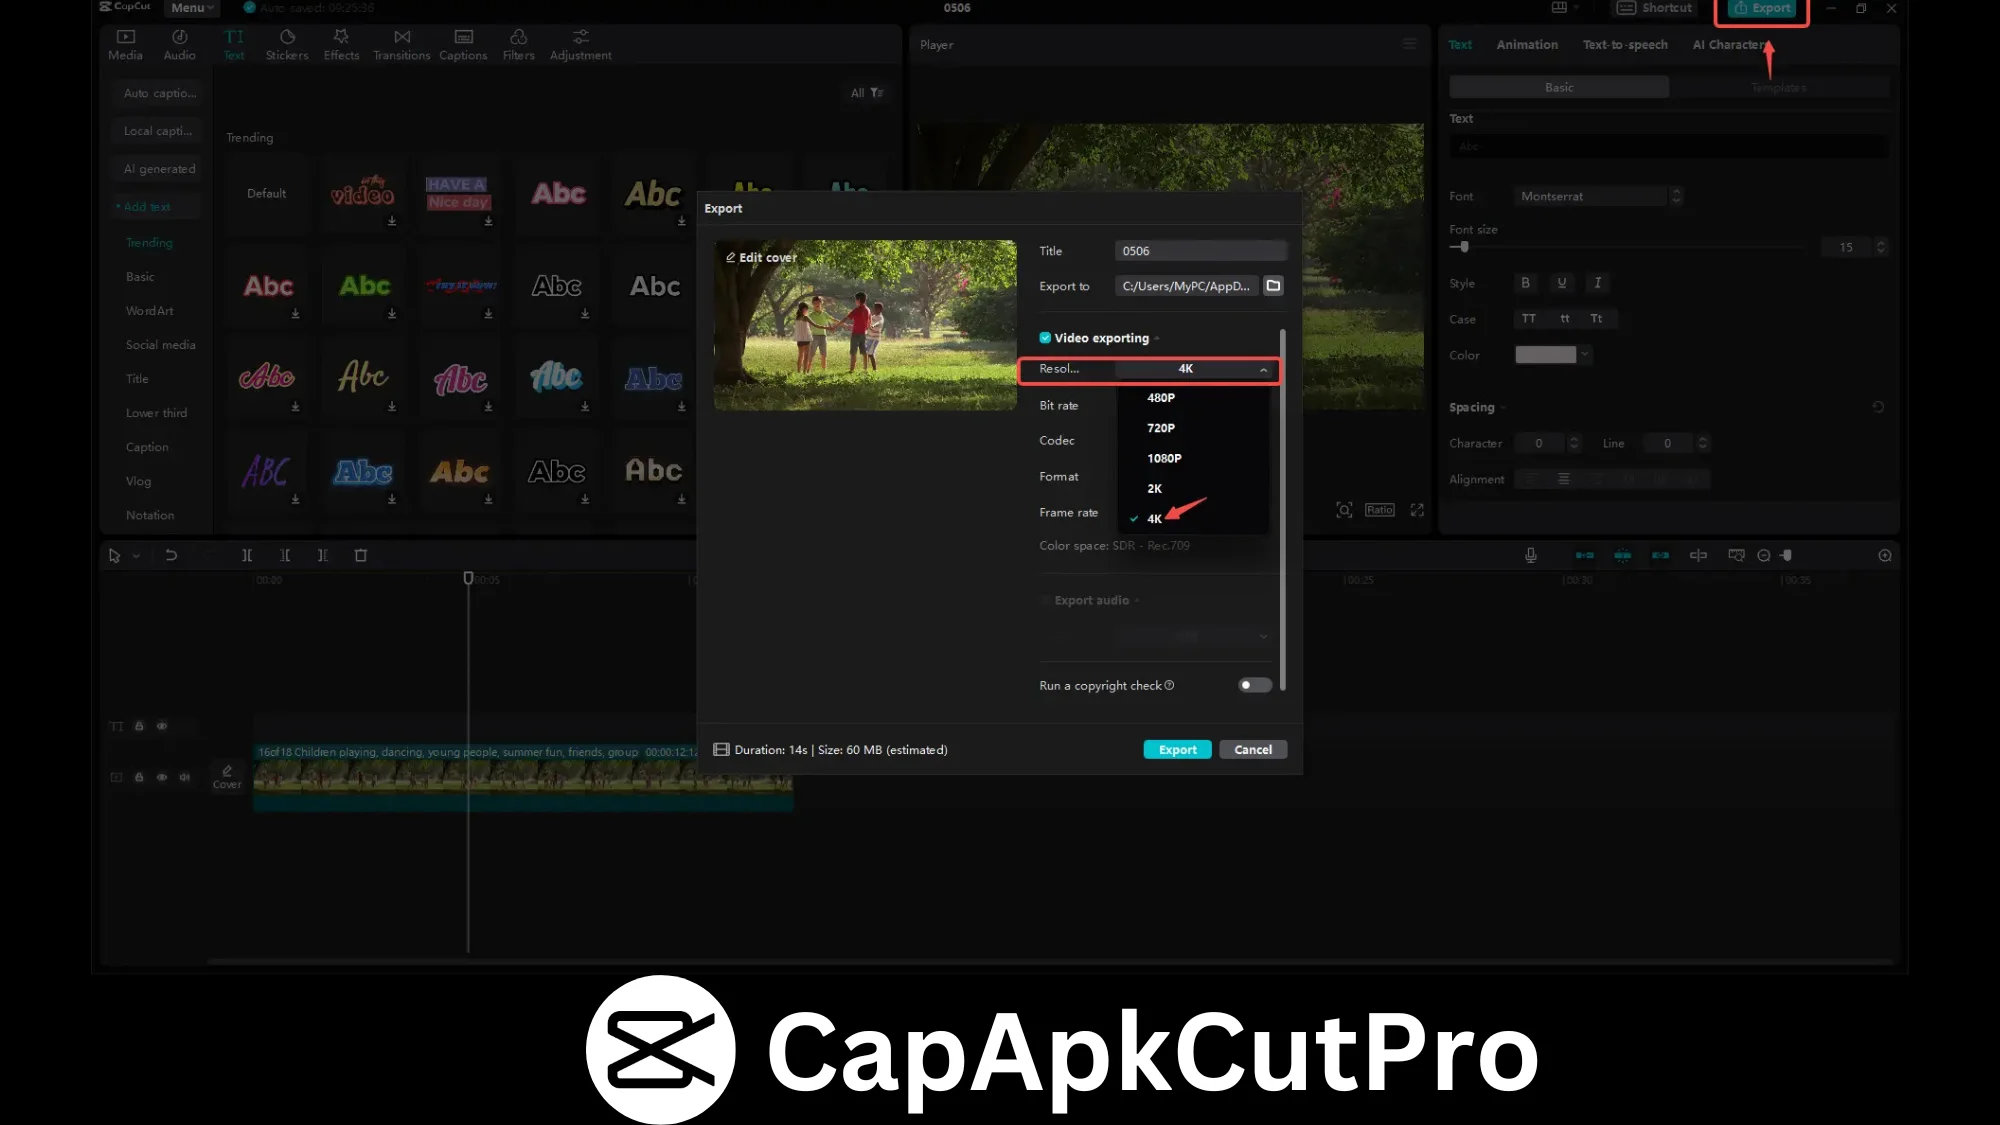Screen dimensions: 2000x1125
Task: Click the underline U style icon
Action: click(x=1561, y=283)
